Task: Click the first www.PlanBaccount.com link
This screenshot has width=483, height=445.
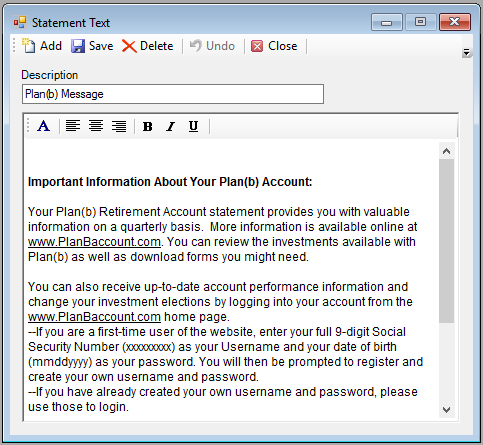Action: [x=94, y=242]
